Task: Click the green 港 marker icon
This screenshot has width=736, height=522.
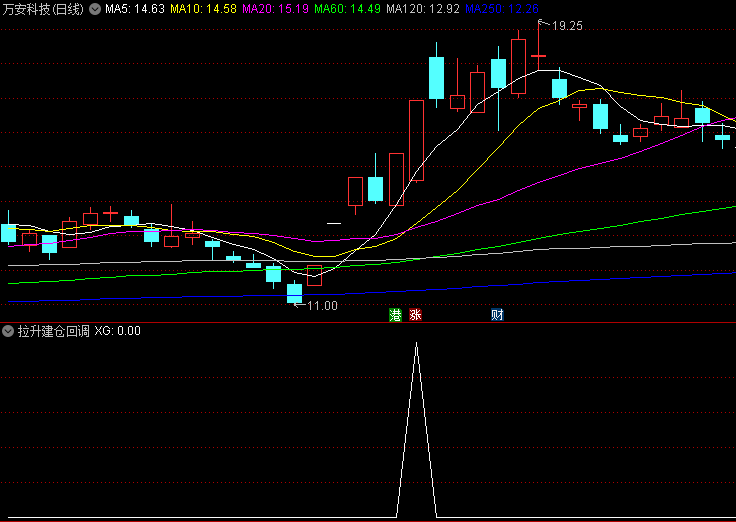Action: coord(396,315)
